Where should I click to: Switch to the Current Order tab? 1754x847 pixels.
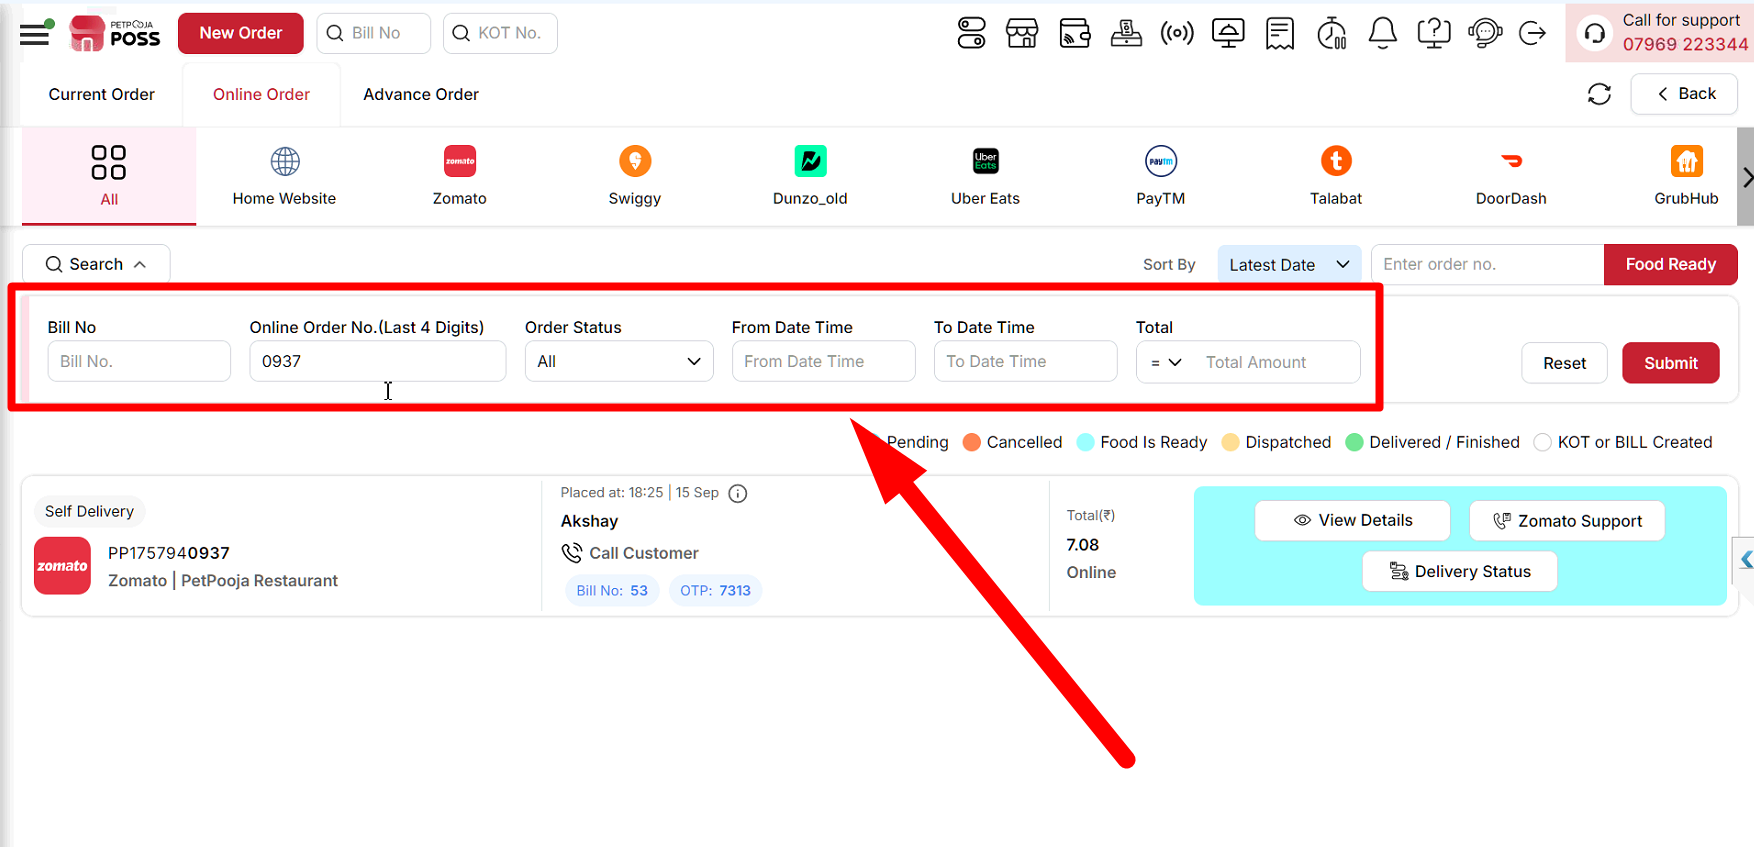tap(102, 94)
